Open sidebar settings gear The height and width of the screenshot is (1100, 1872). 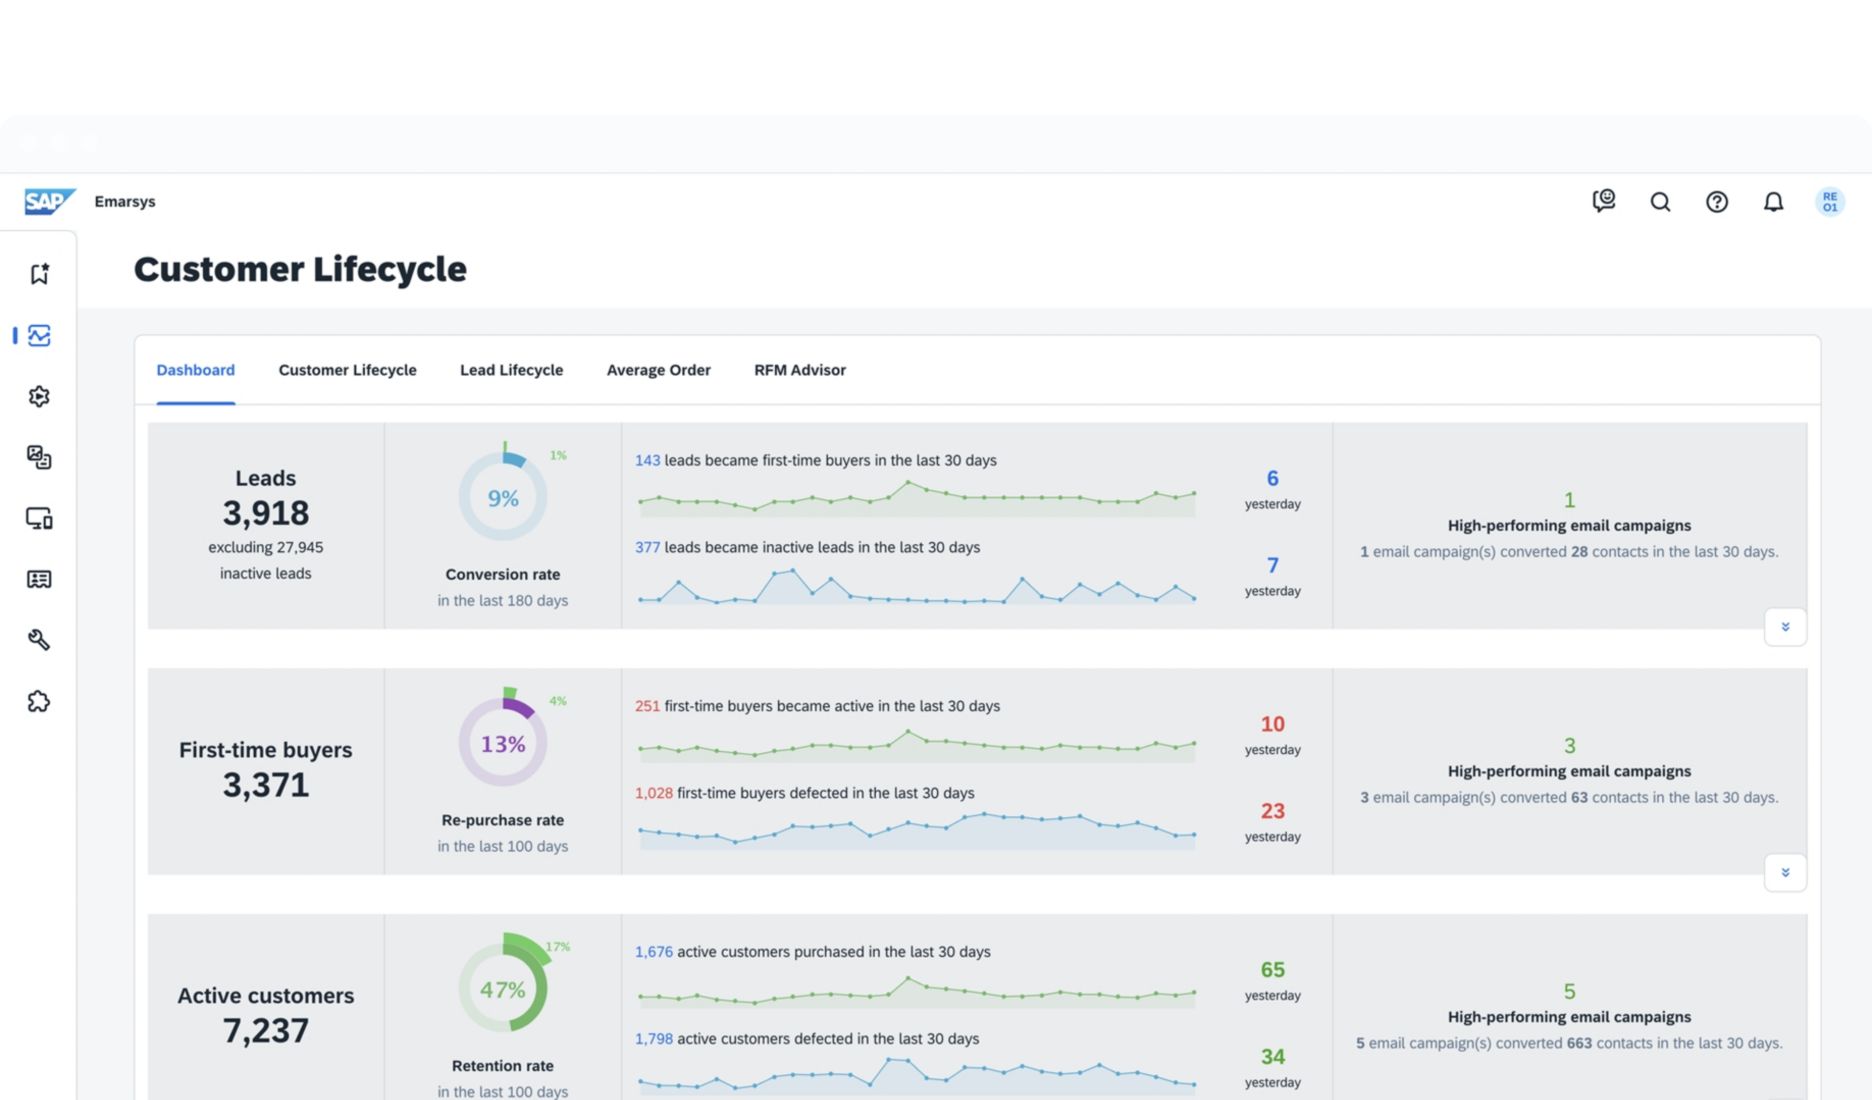click(38, 396)
